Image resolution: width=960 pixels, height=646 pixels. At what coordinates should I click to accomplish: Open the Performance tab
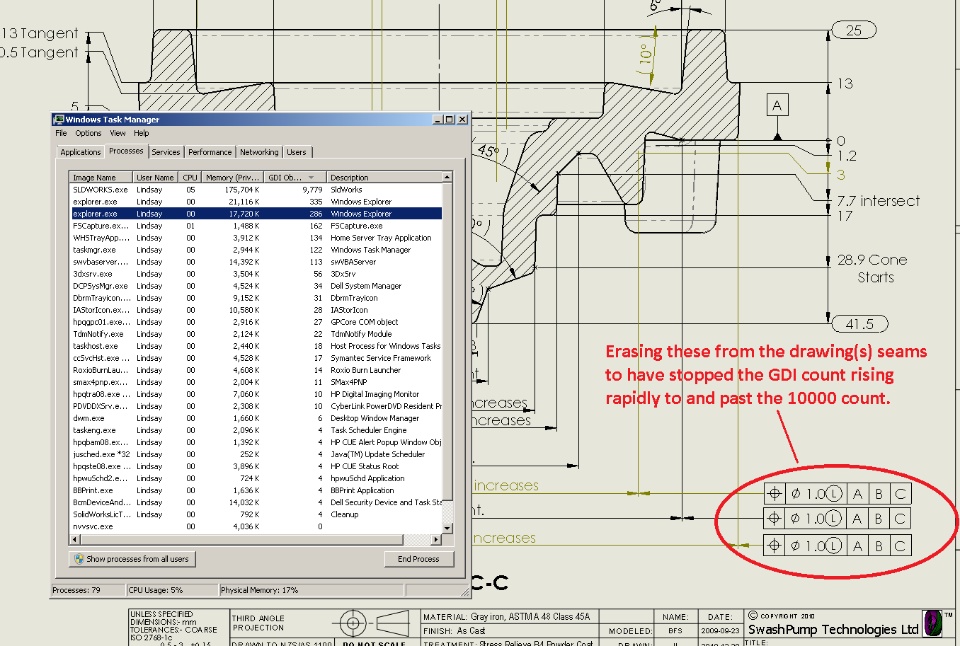click(x=210, y=152)
